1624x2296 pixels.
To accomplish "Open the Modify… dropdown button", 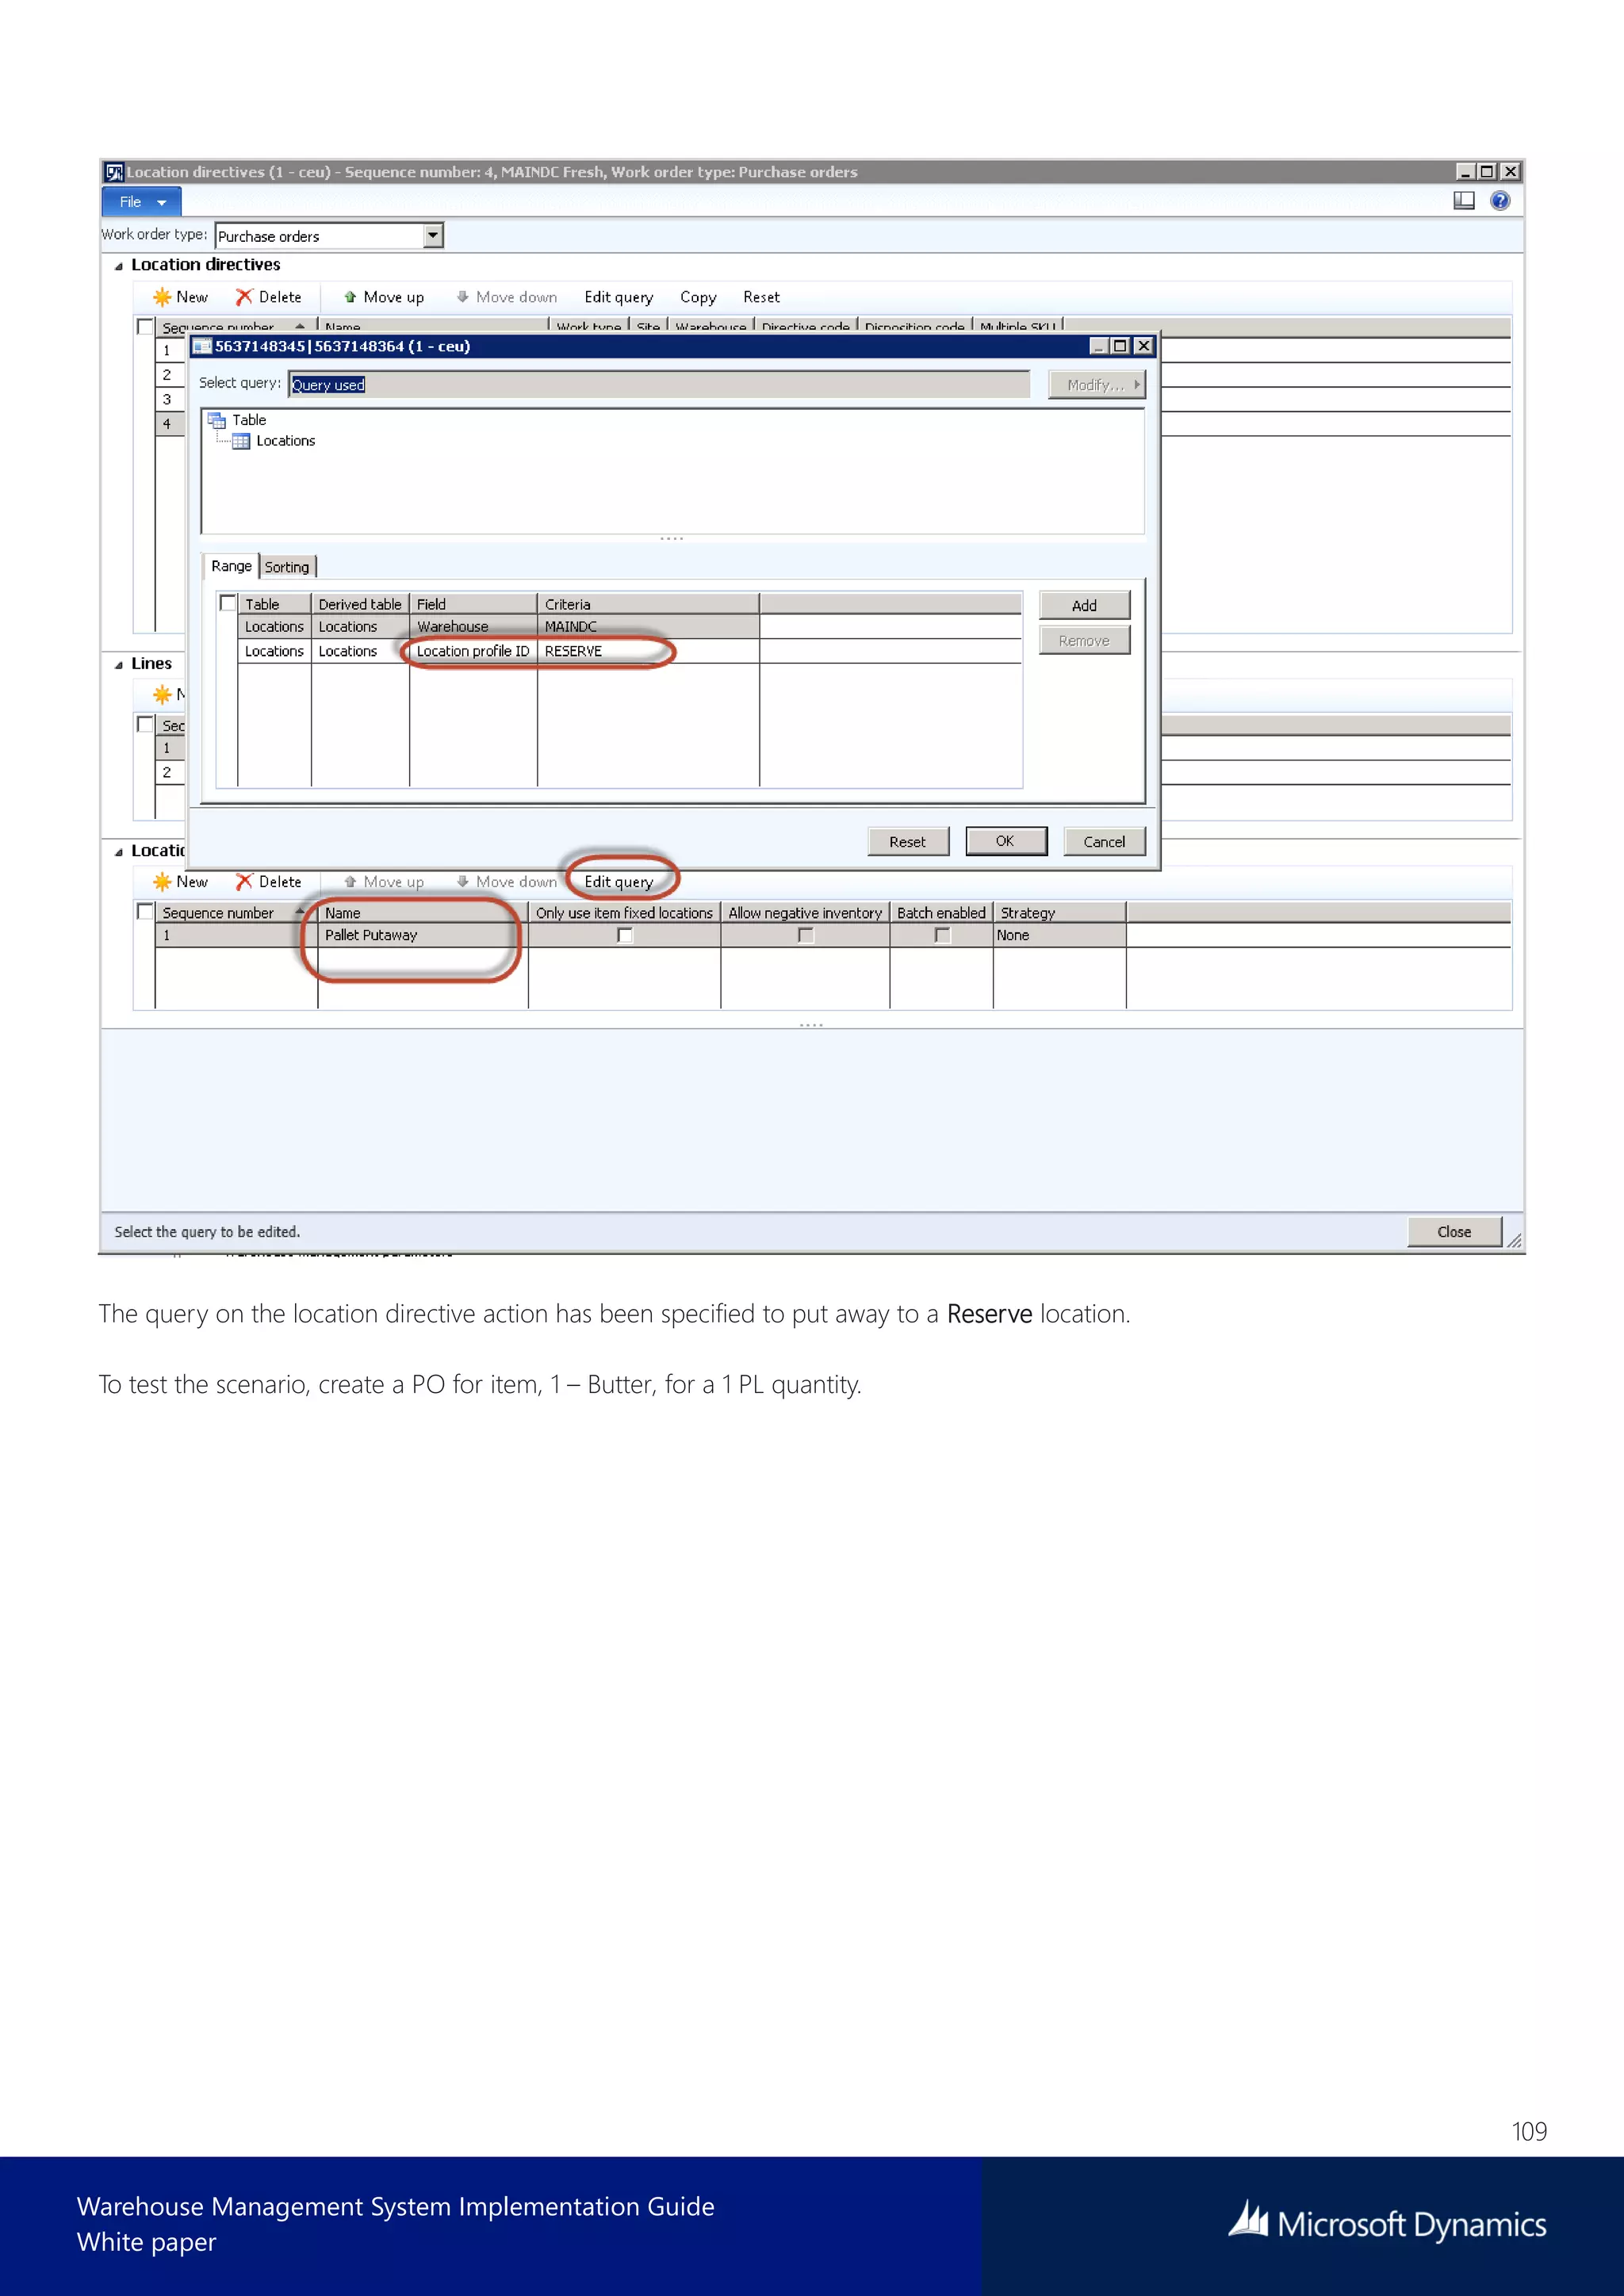I will pyautogui.click(x=1096, y=385).
